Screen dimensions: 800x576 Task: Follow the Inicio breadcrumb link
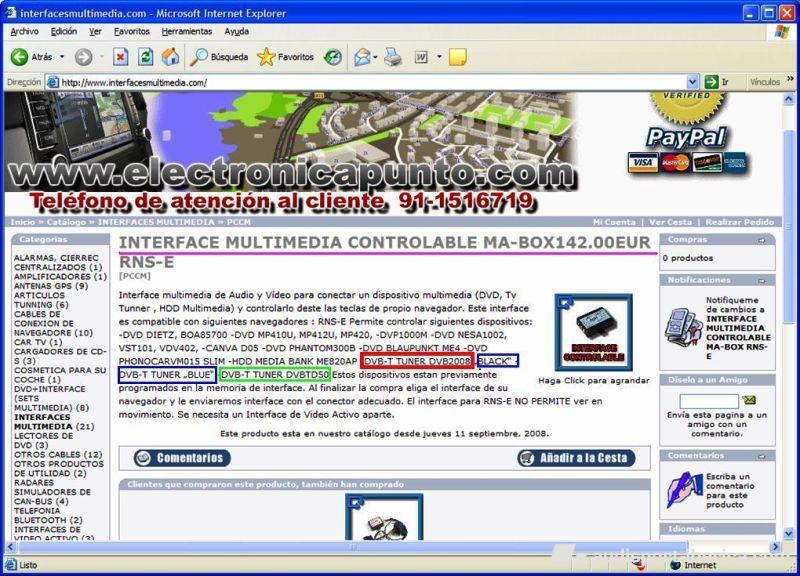(23, 222)
